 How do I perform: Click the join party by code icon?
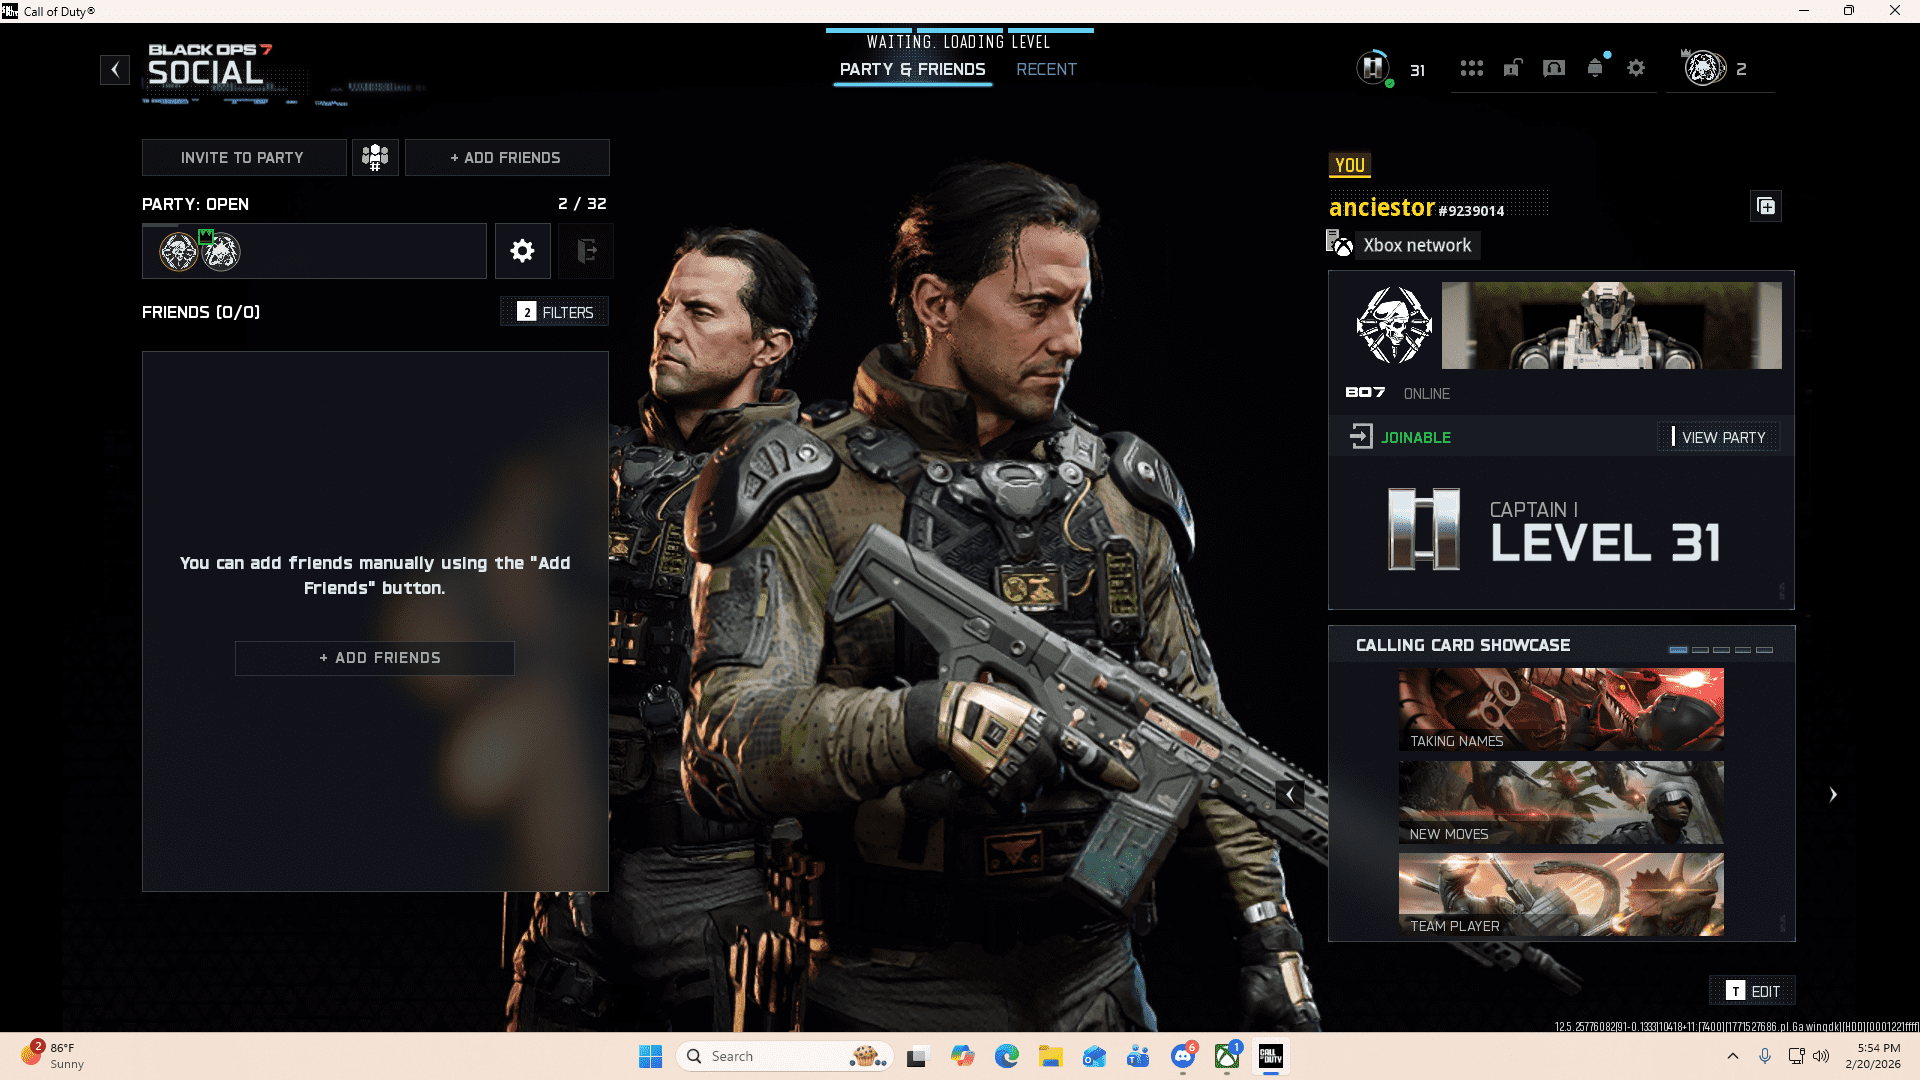(375, 157)
